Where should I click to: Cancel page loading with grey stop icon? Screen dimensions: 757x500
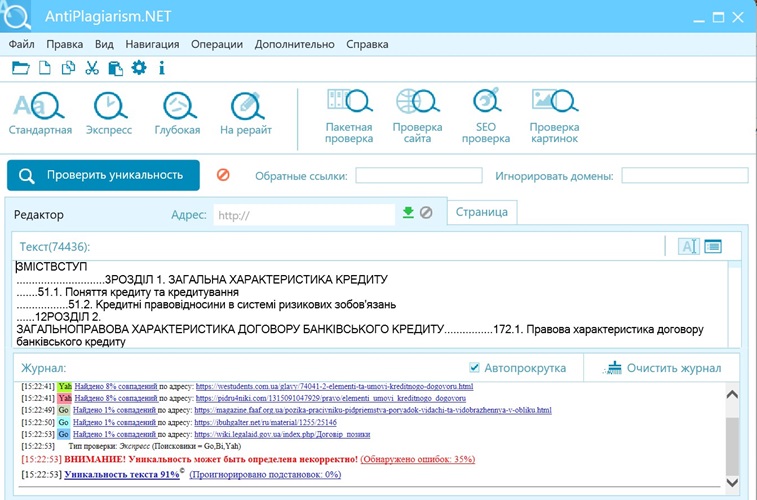pyautogui.click(x=426, y=212)
